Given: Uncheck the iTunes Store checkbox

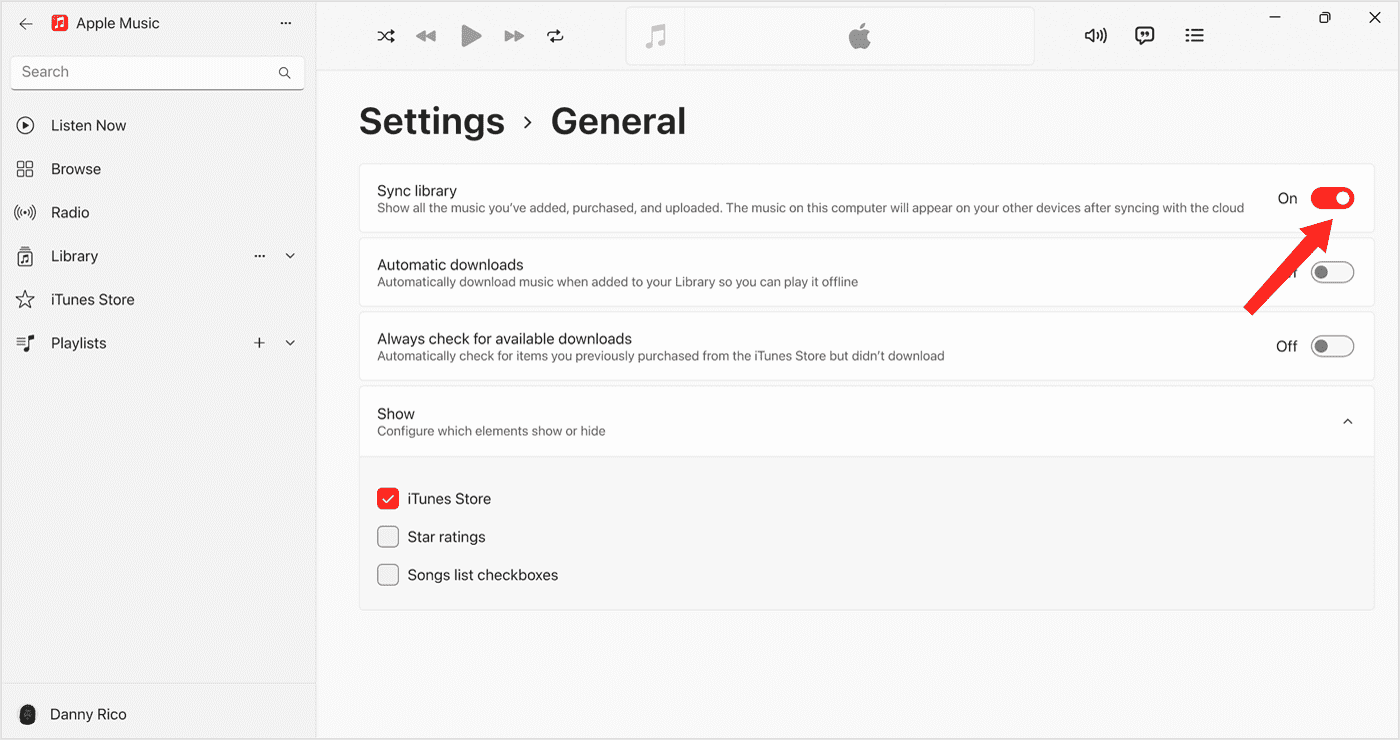Looking at the screenshot, I should tap(388, 499).
